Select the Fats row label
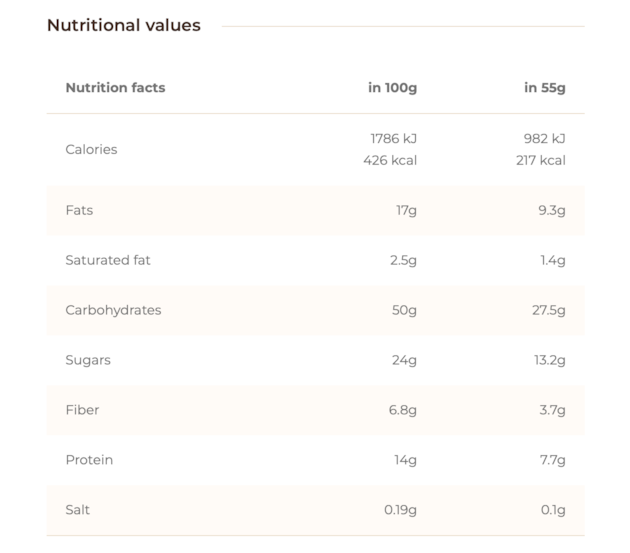The image size is (630, 553). click(x=79, y=210)
